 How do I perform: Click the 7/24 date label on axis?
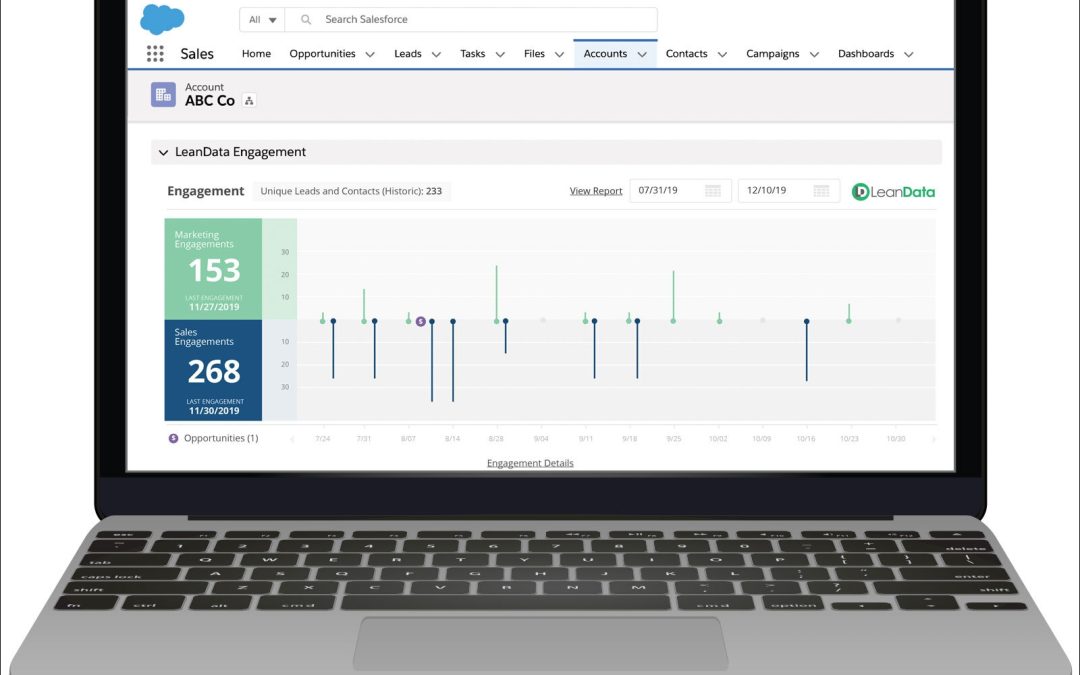tap(322, 439)
